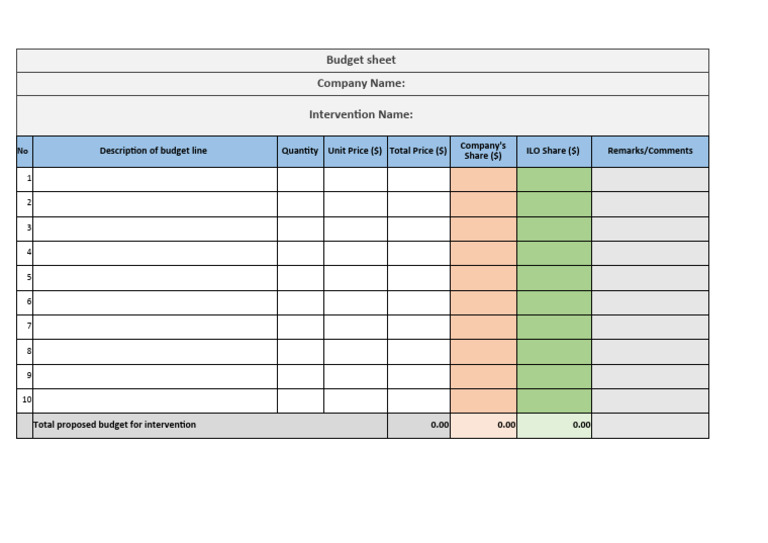
Task: Click the Quantity cell in row 2
Action: (300, 204)
